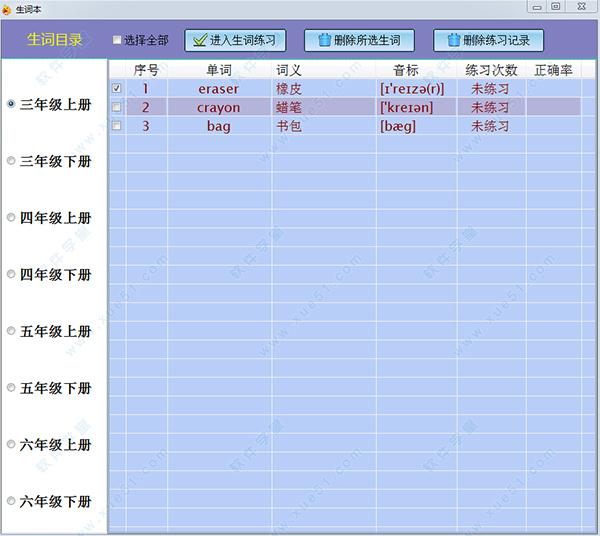Check the crayon row checkbox
The height and width of the screenshot is (536, 600).
pyautogui.click(x=117, y=107)
